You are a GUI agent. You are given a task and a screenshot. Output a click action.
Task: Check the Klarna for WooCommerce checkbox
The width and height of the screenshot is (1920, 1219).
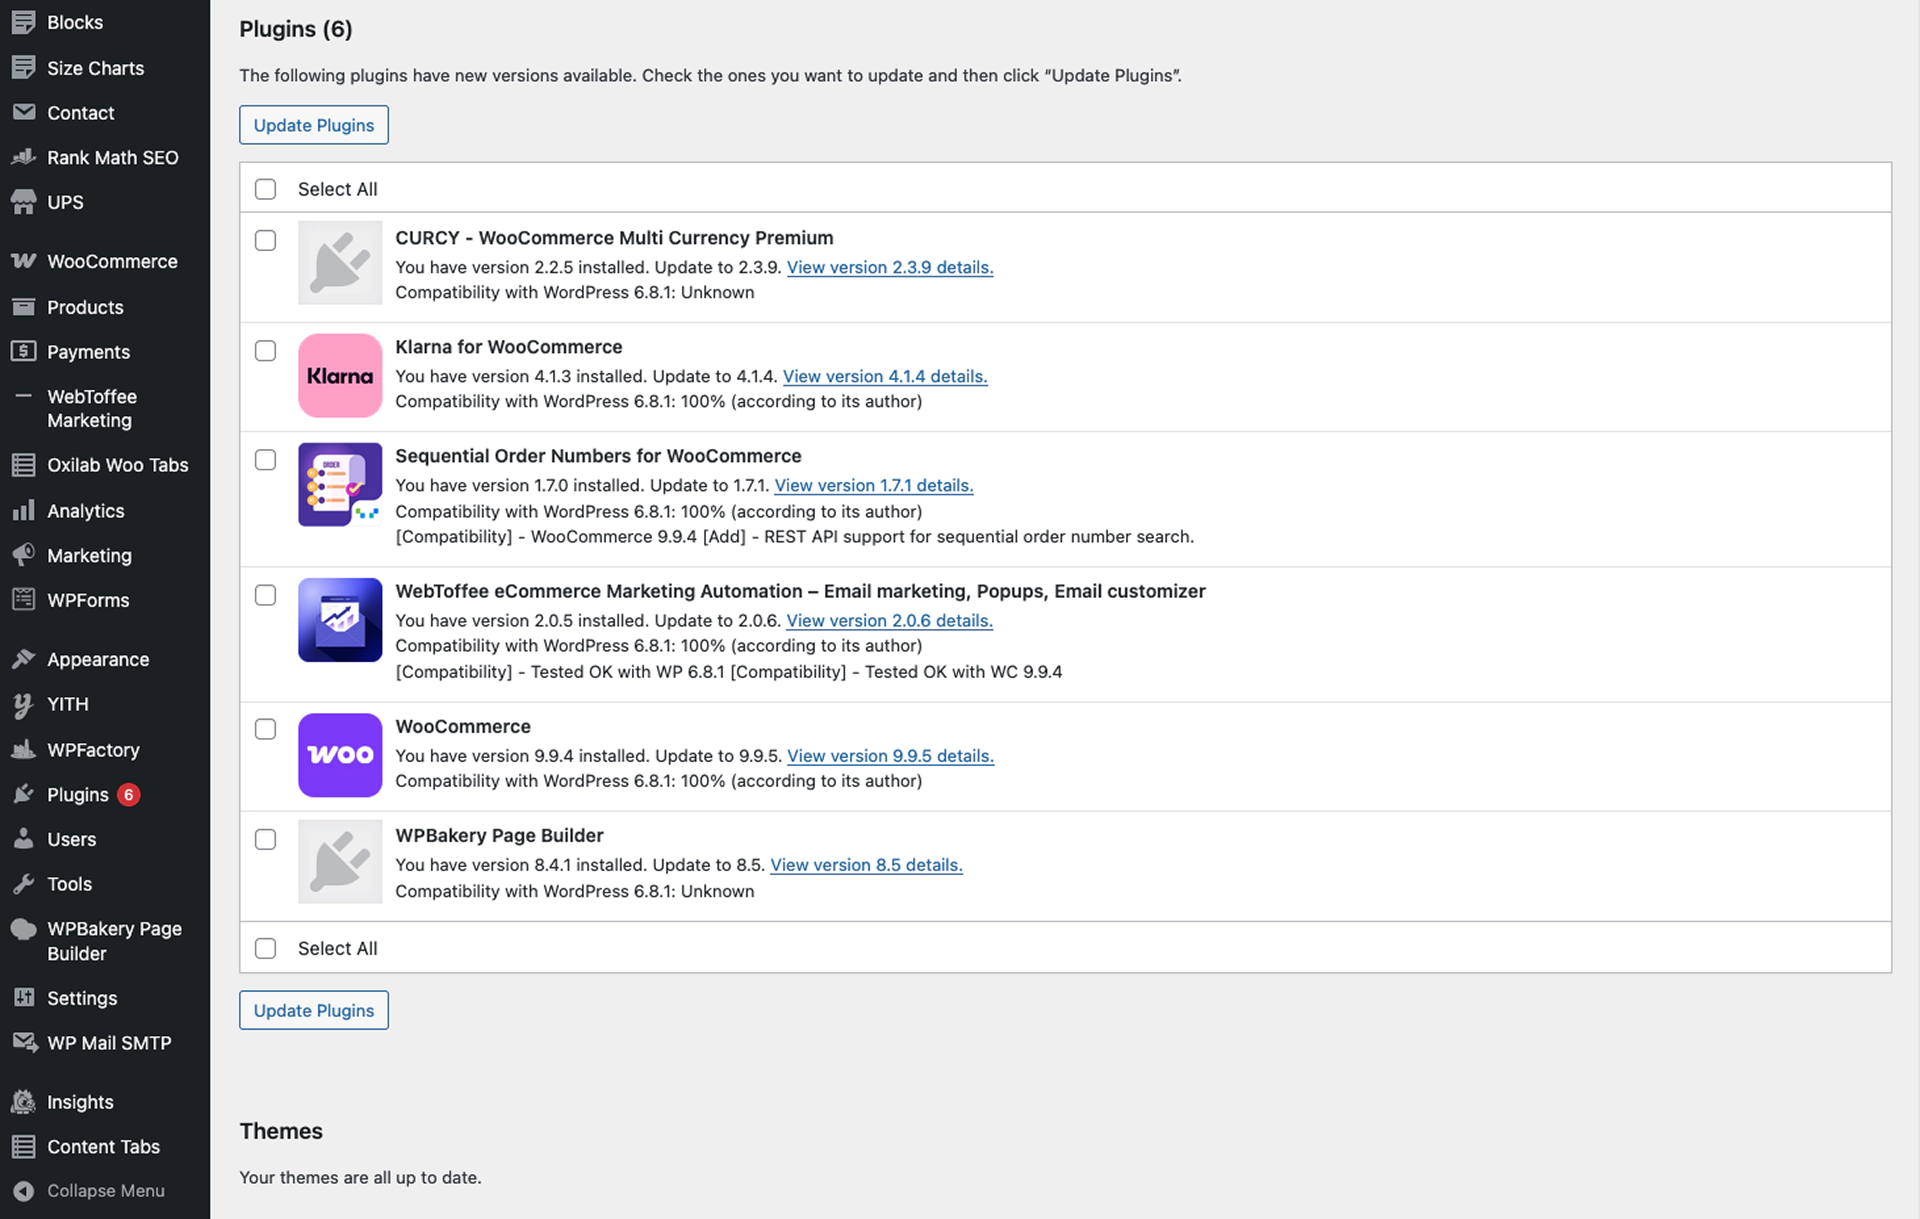tap(265, 350)
